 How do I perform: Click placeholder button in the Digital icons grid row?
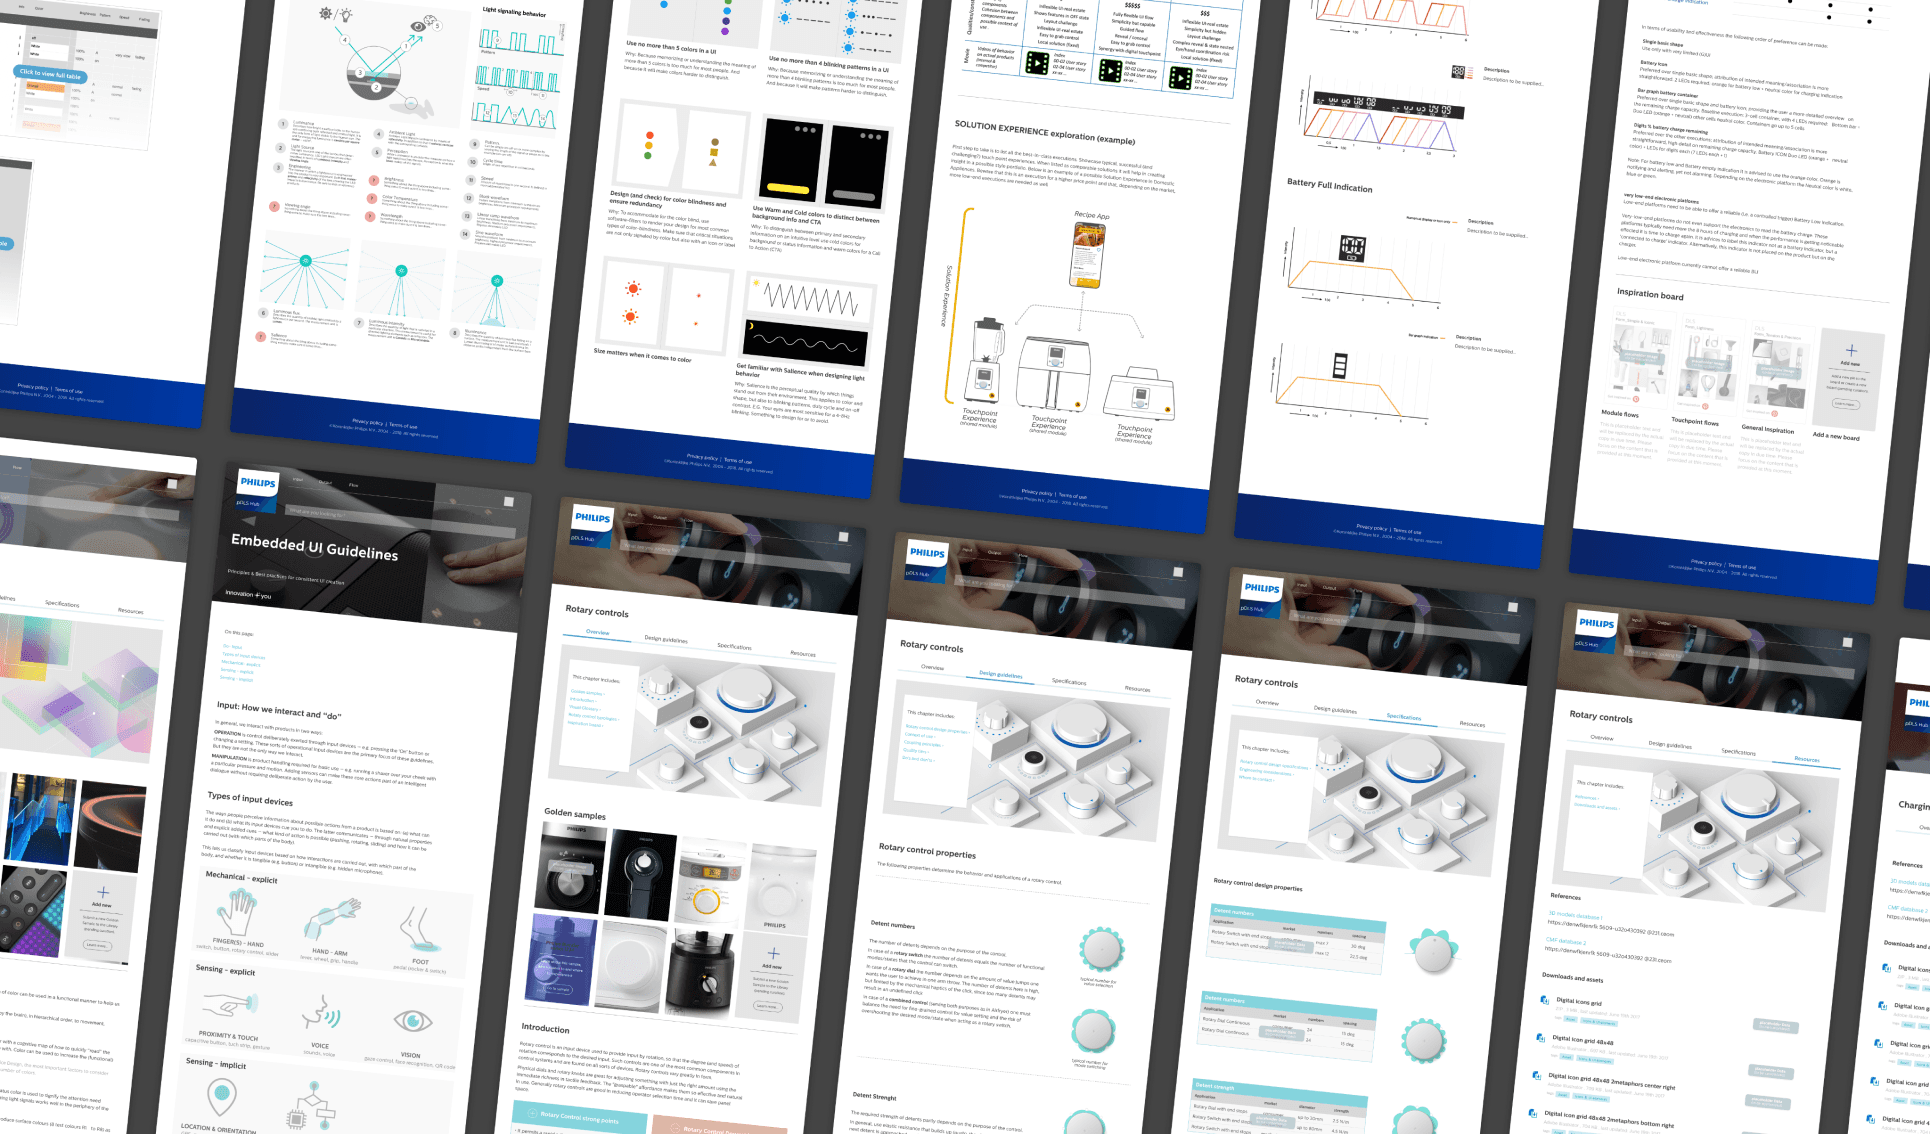coord(1775,1026)
